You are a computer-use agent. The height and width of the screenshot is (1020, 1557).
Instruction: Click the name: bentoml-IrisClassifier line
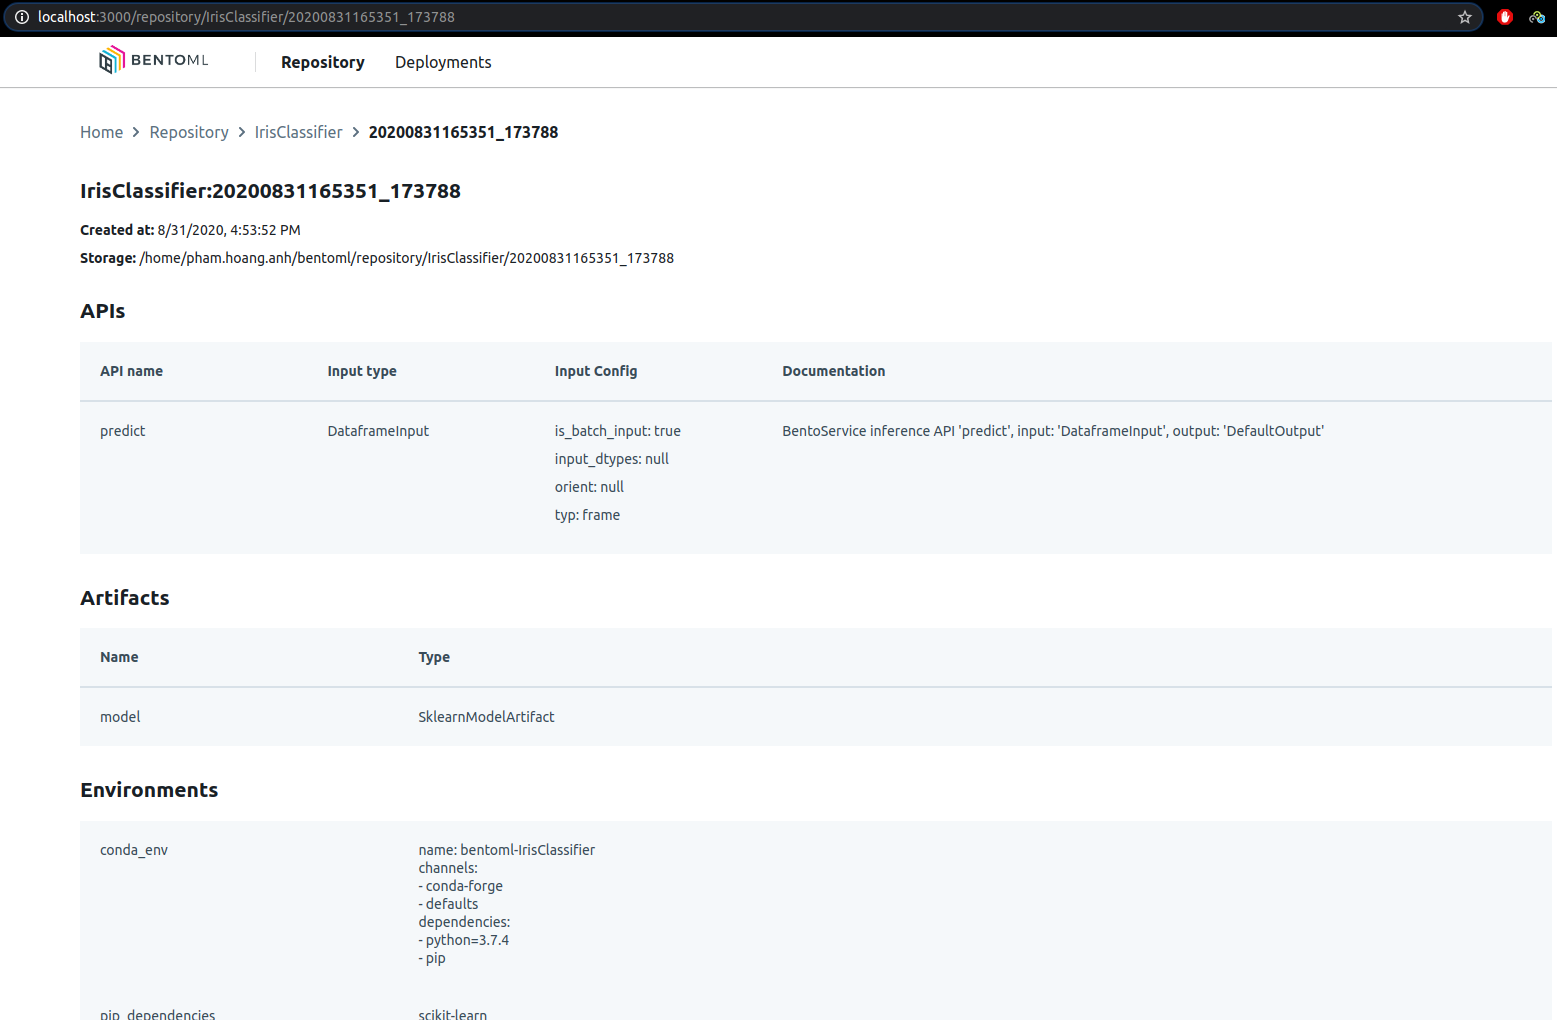(507, 850)
